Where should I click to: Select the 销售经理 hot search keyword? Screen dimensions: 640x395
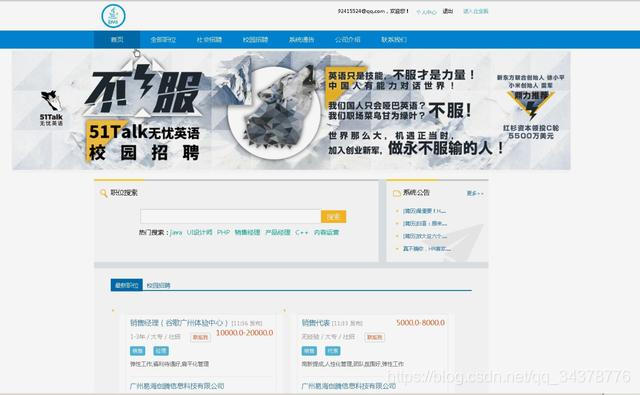pyautogui.click(x=247, y=232)
